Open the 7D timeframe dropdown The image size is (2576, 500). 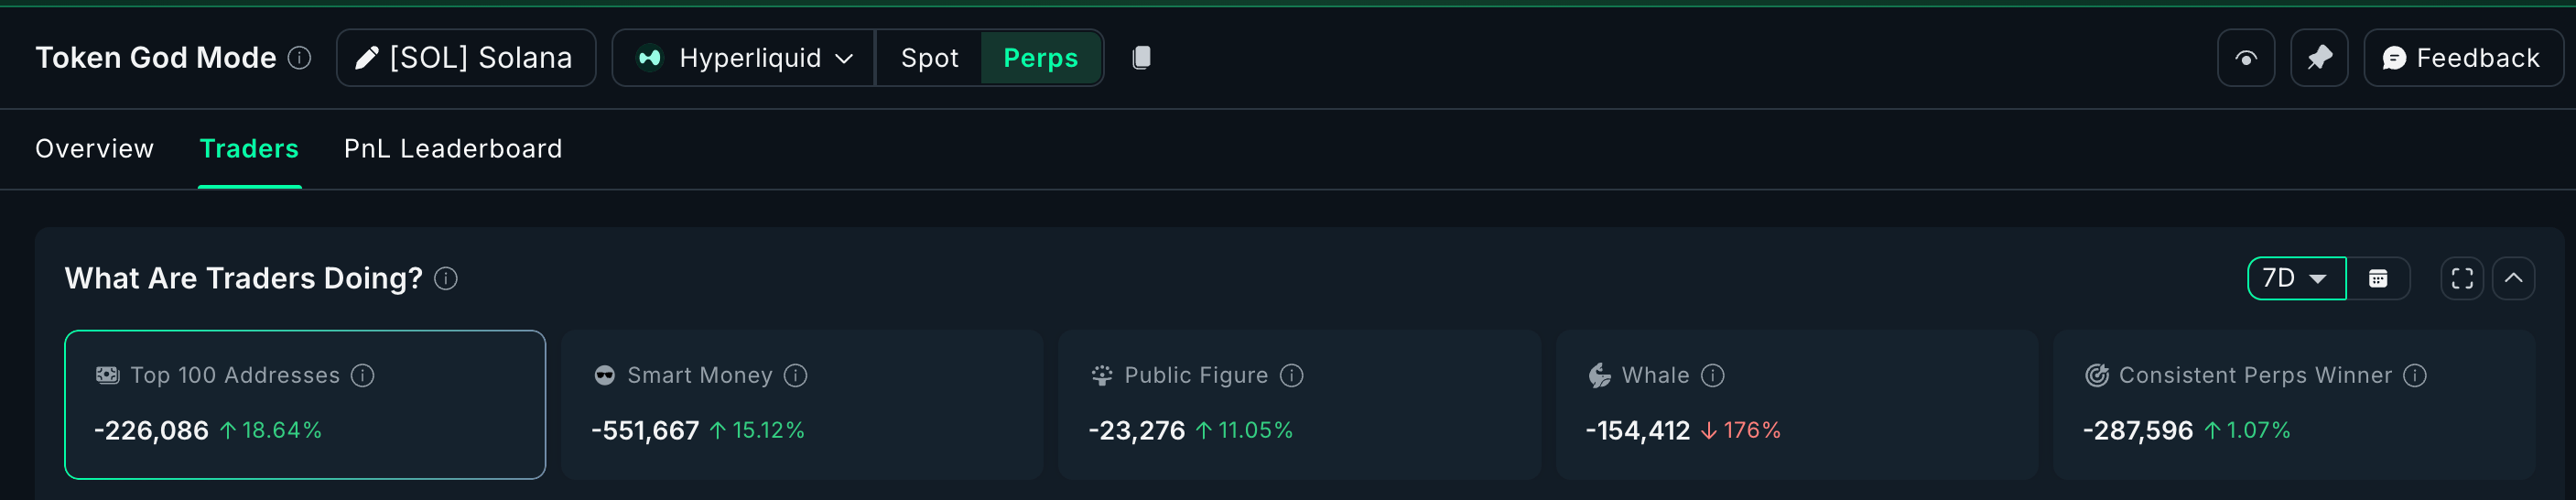tap(2296, 278)
